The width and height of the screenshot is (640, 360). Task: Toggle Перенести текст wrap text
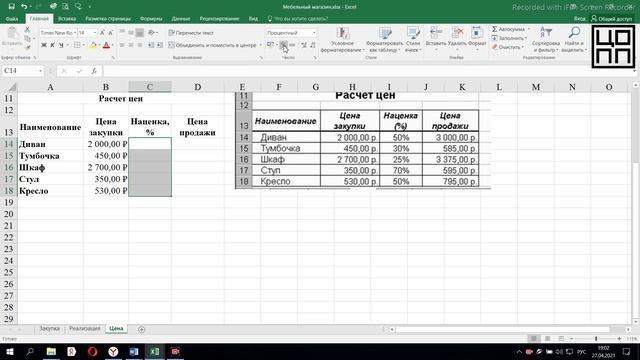pyautogui.click(x=191, y=33)
